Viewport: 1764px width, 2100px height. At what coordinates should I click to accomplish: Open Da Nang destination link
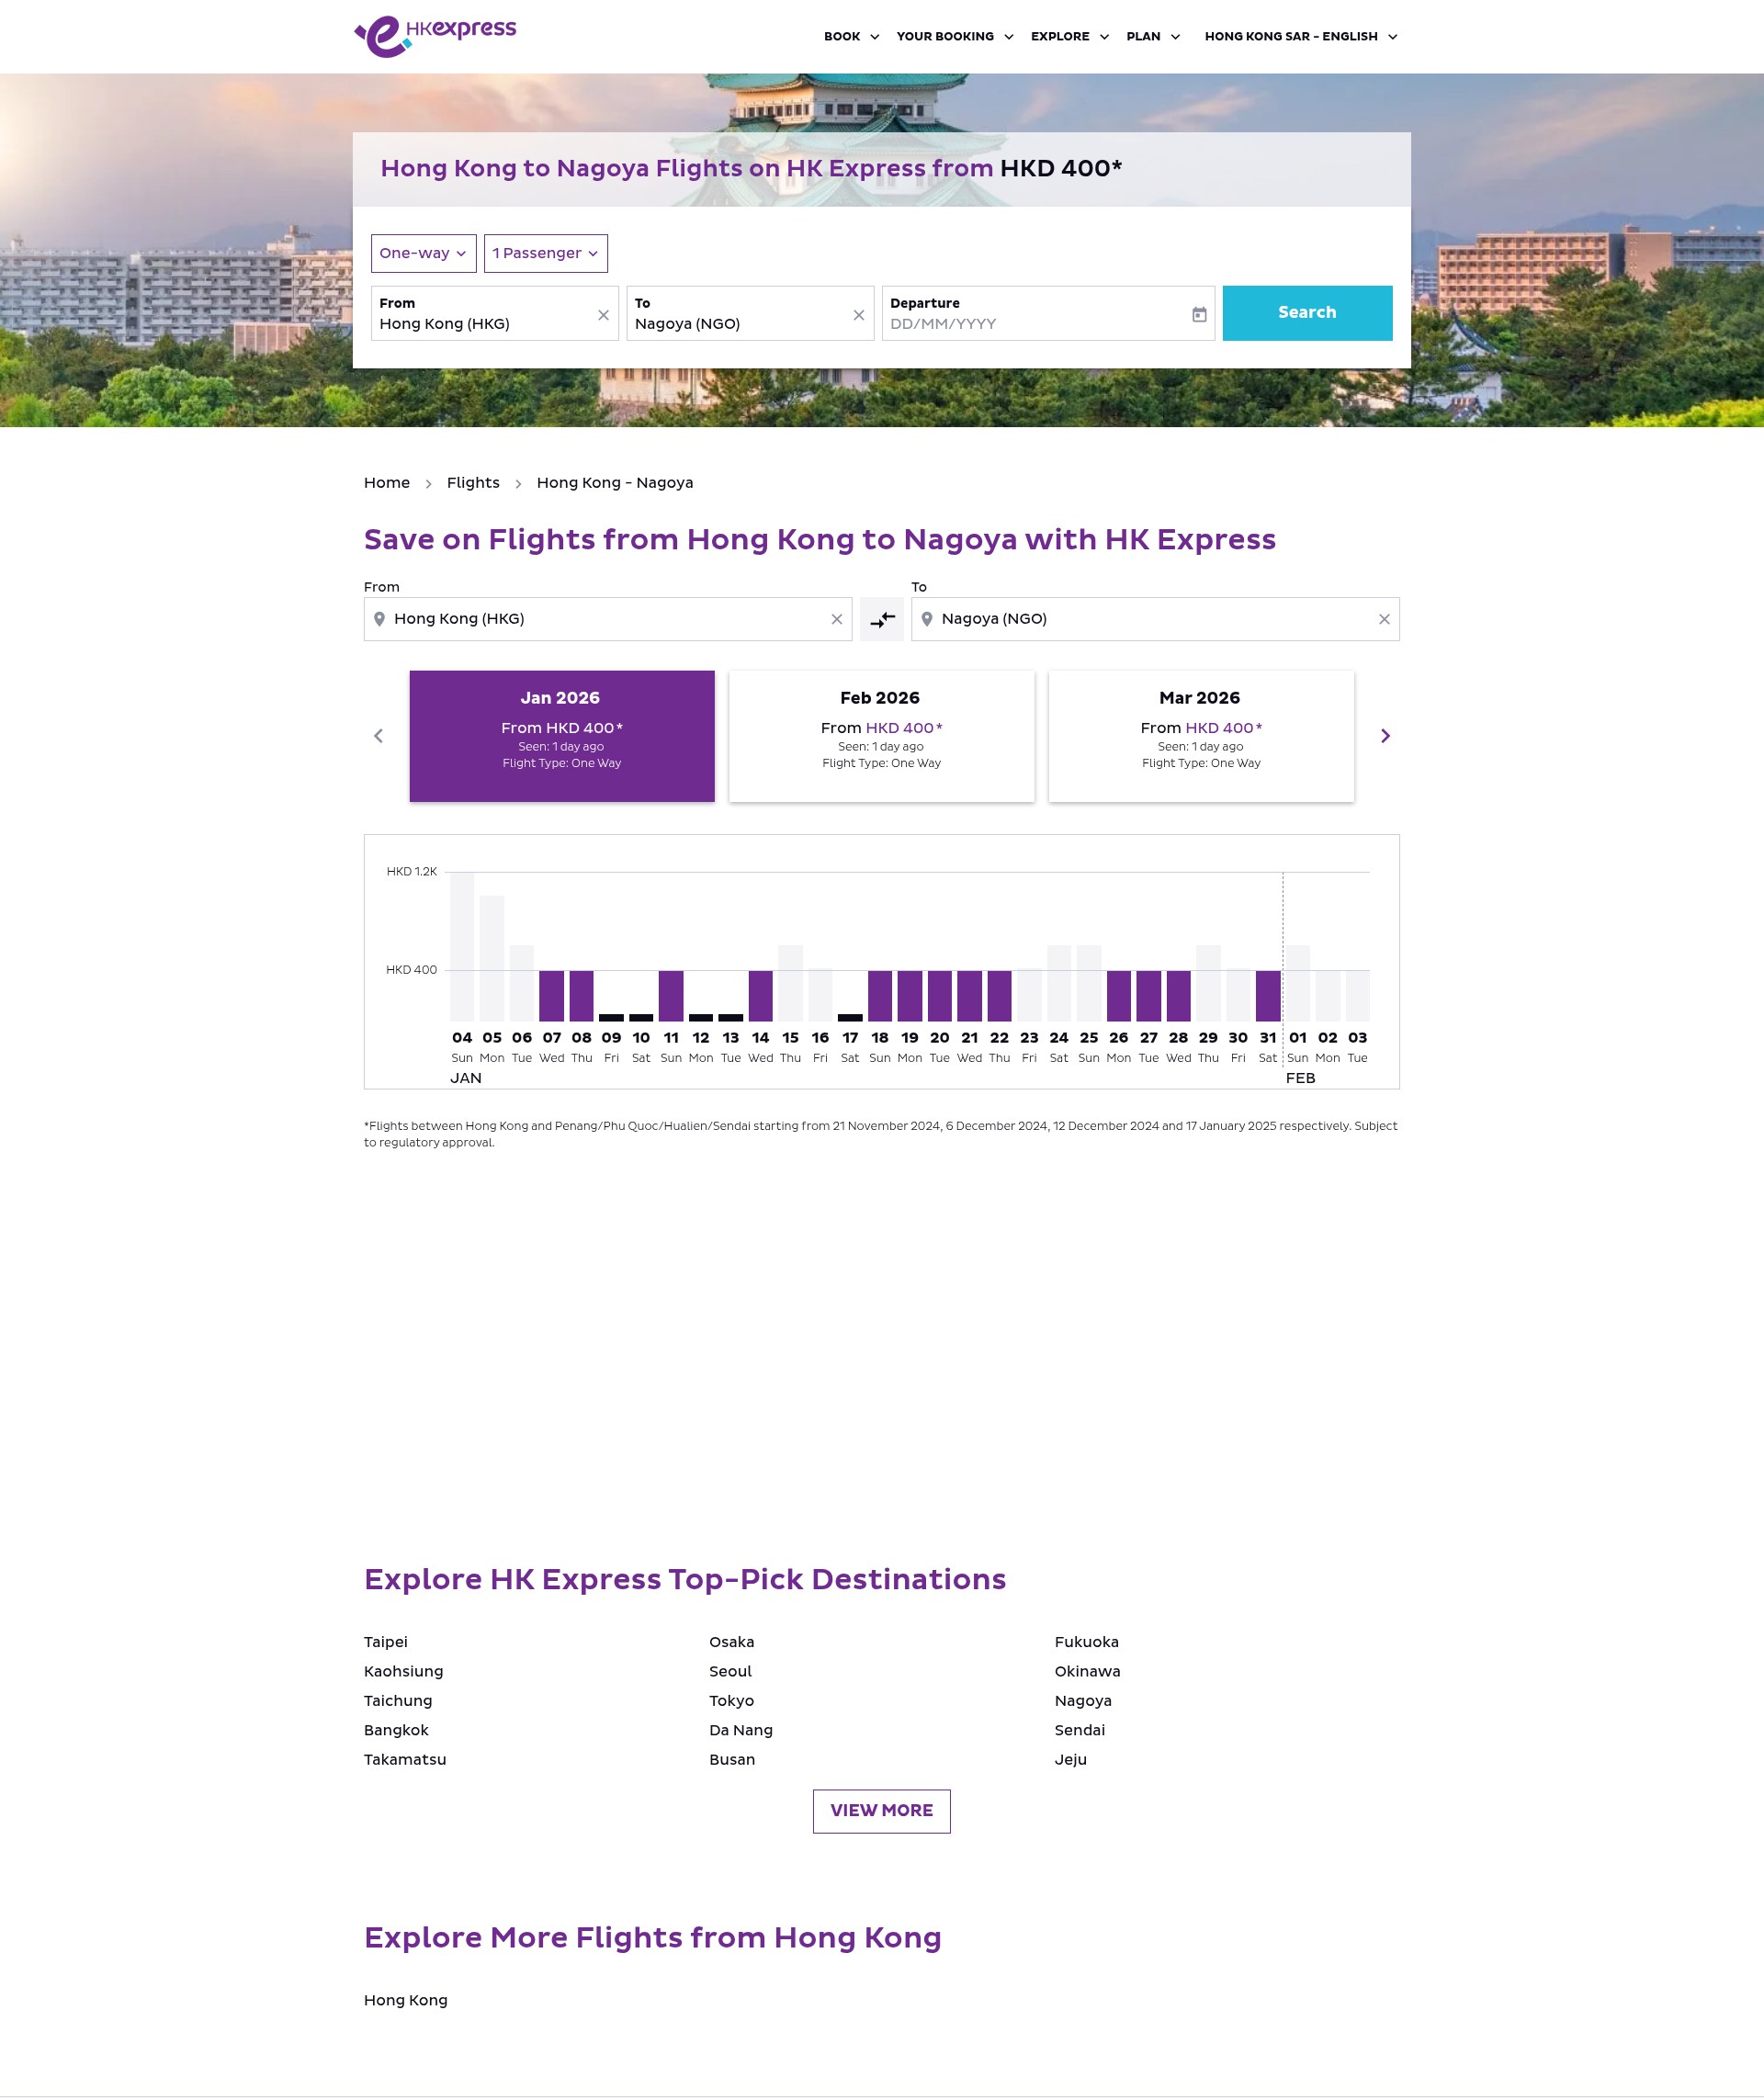(x=741, y=1730)
